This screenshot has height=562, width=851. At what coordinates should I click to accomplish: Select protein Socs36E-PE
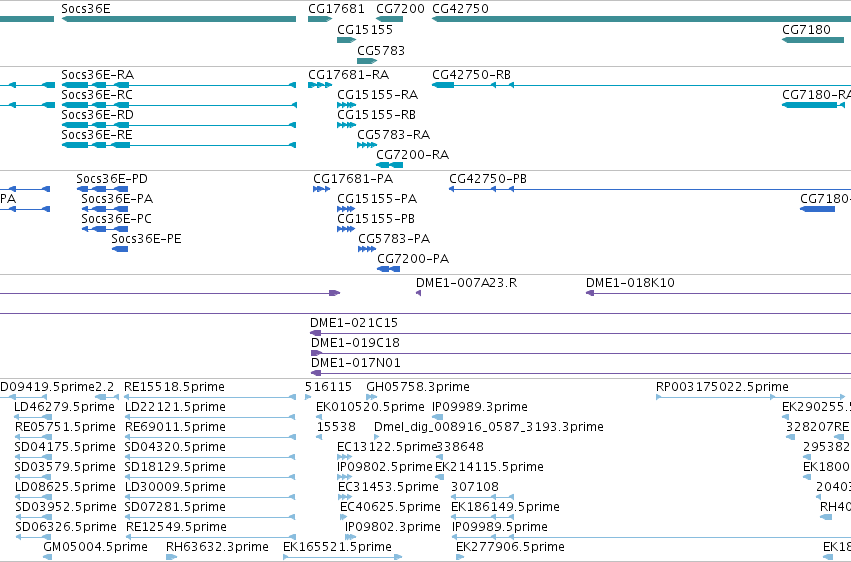[x=147, y=239]
